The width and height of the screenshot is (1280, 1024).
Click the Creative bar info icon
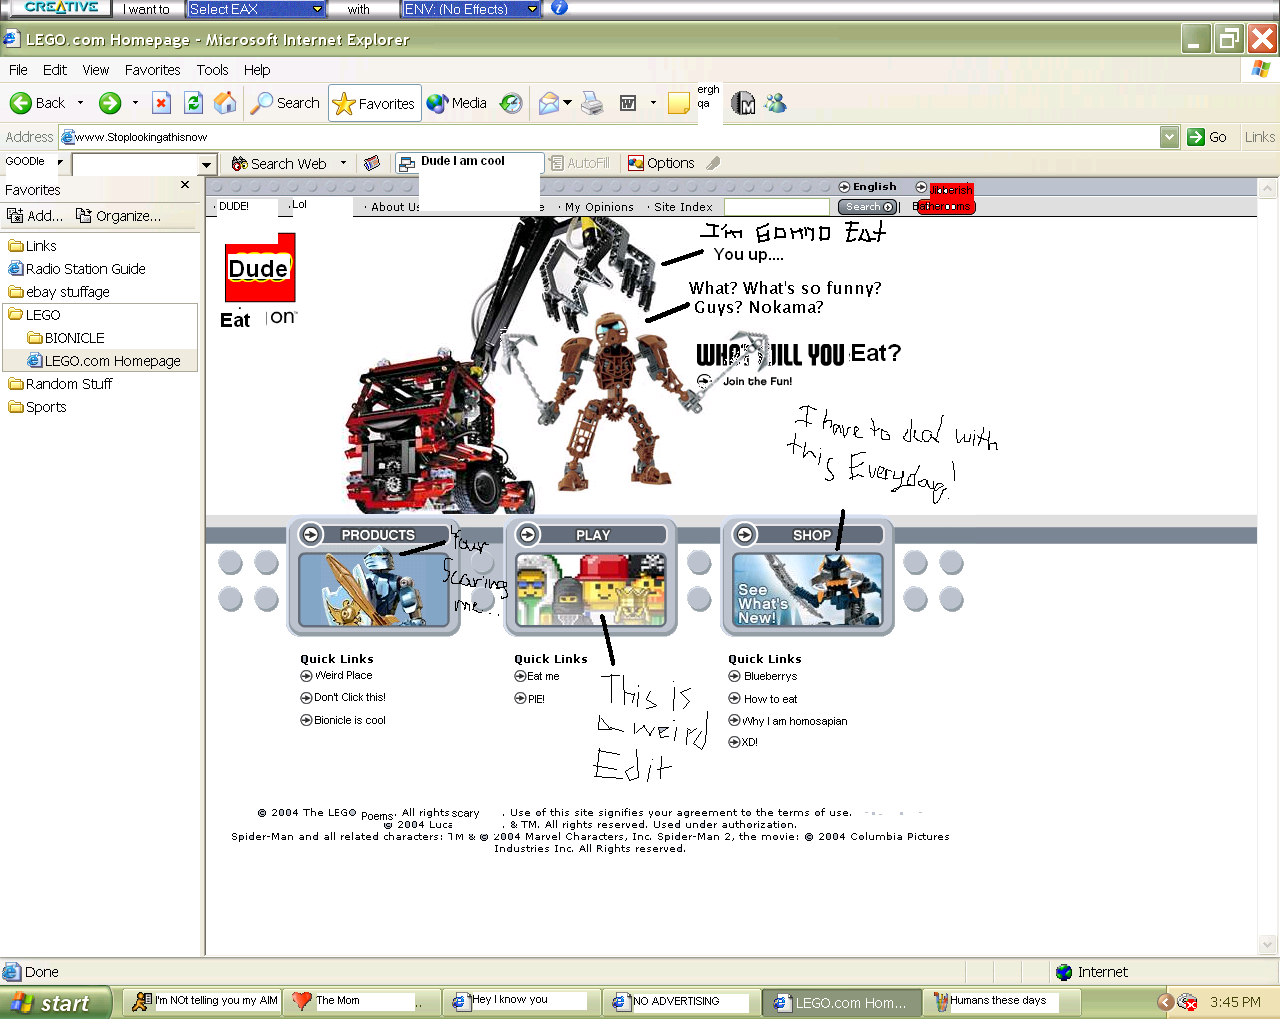point(559,8)
